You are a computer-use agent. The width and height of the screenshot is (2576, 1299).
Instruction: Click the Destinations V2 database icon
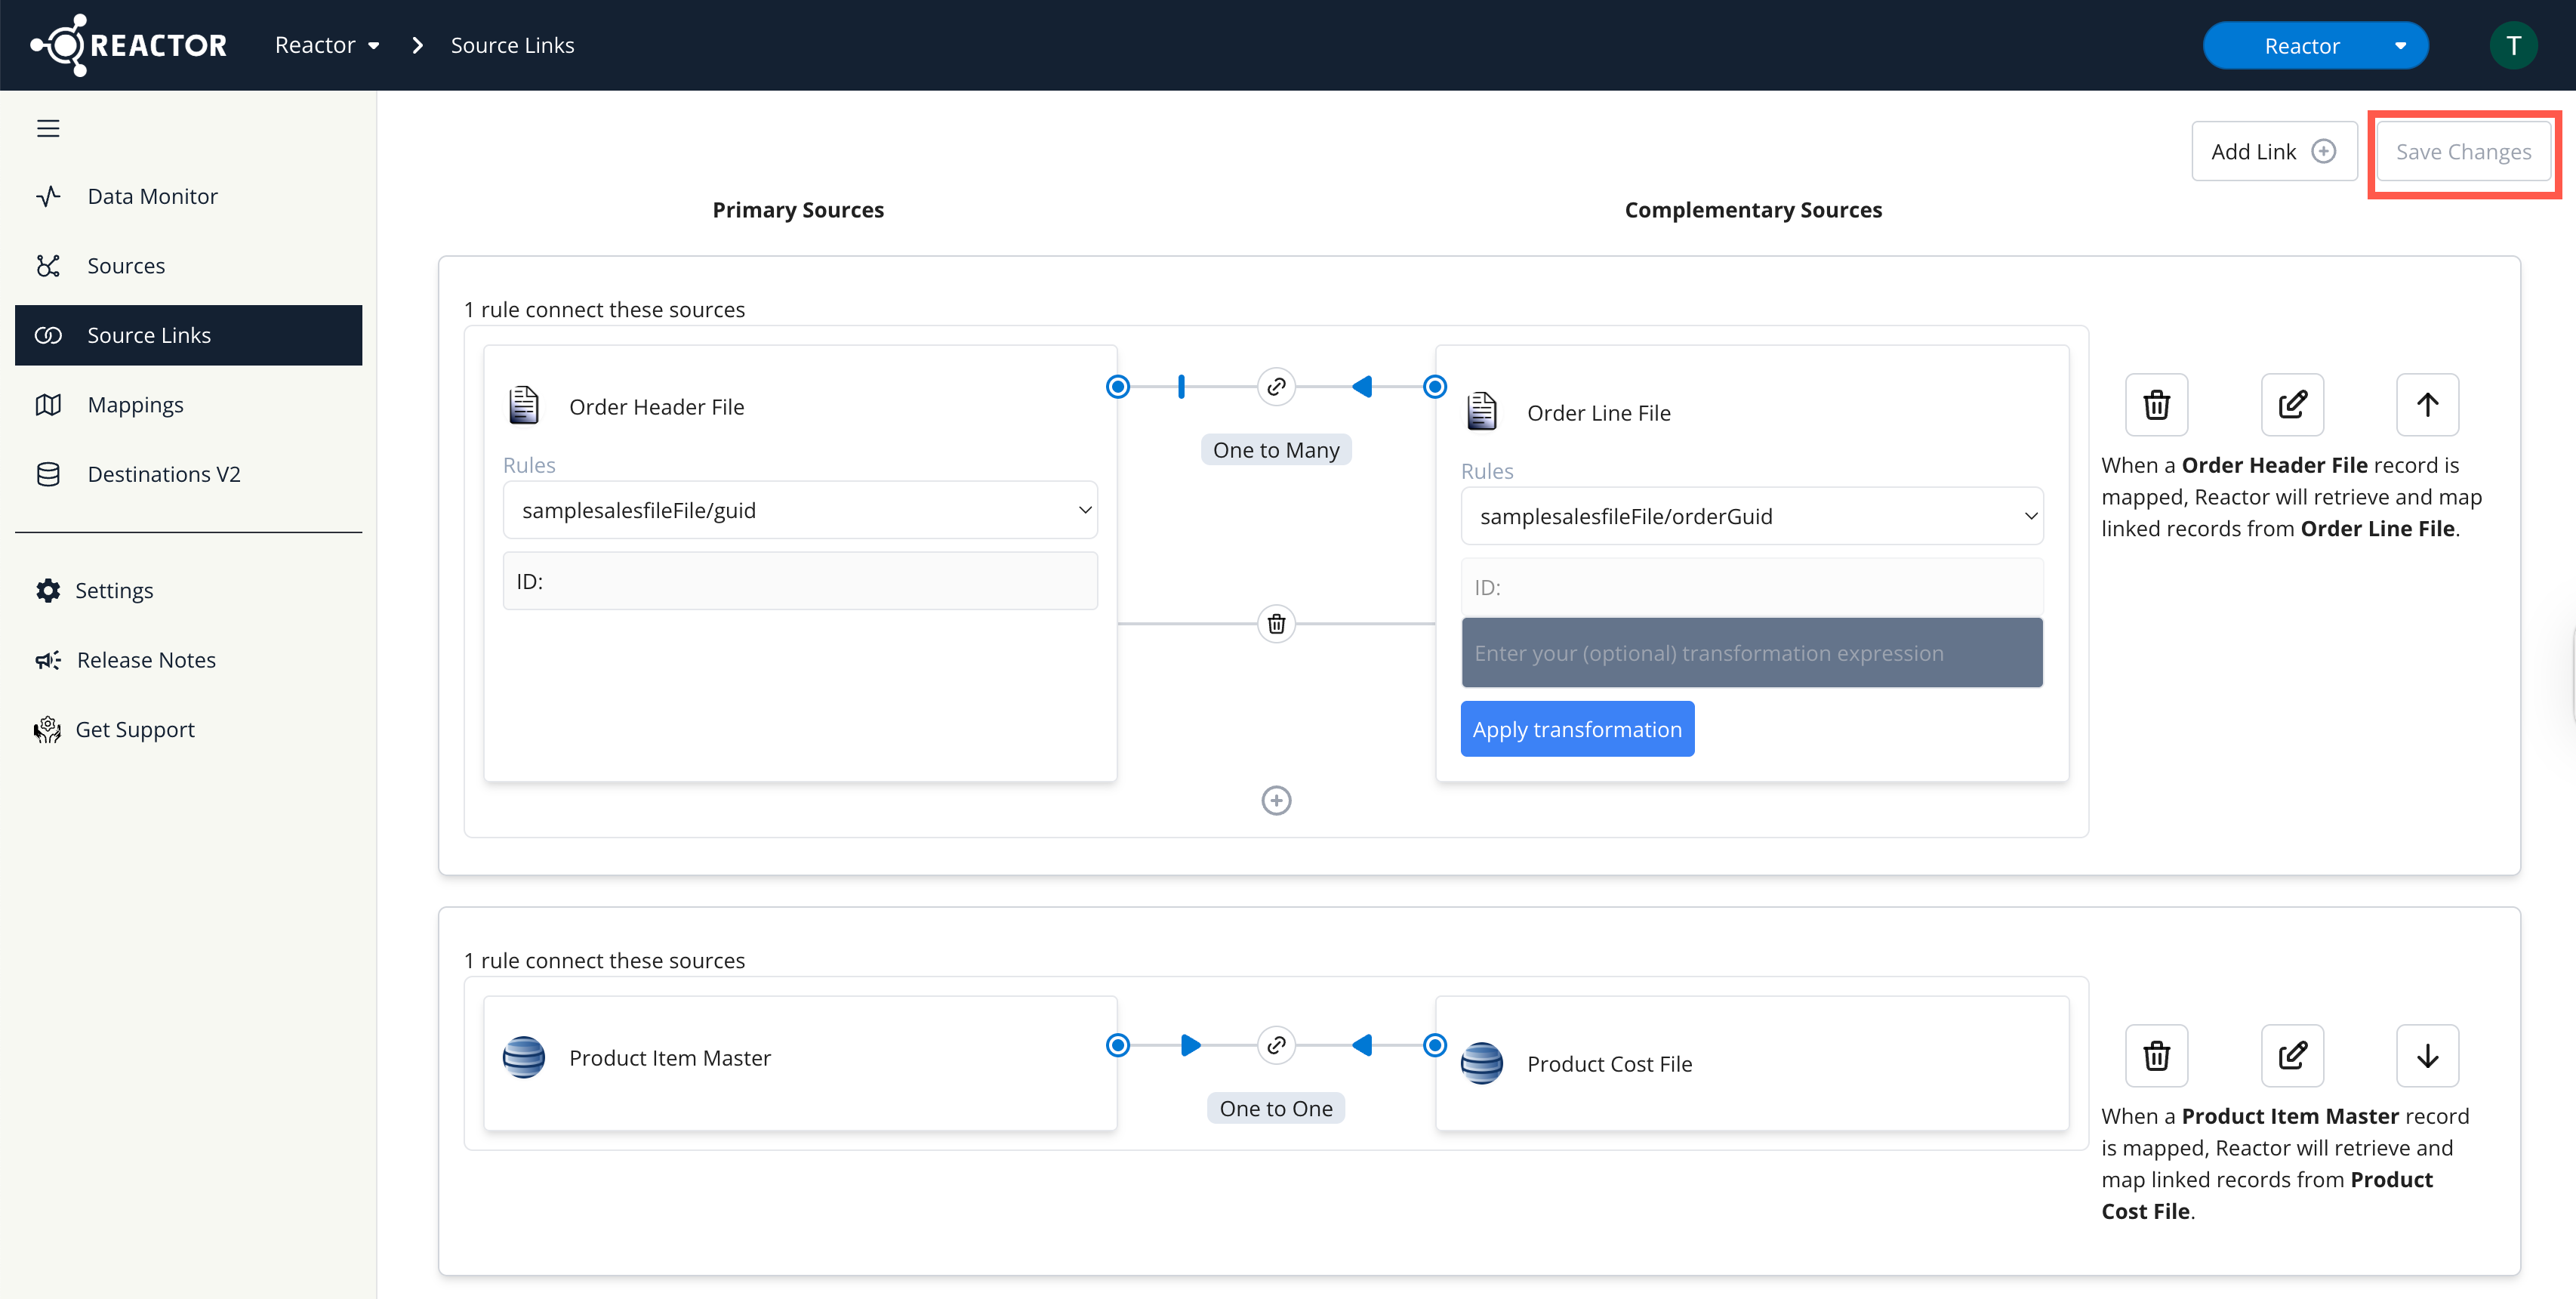click(x=48, y=474)
